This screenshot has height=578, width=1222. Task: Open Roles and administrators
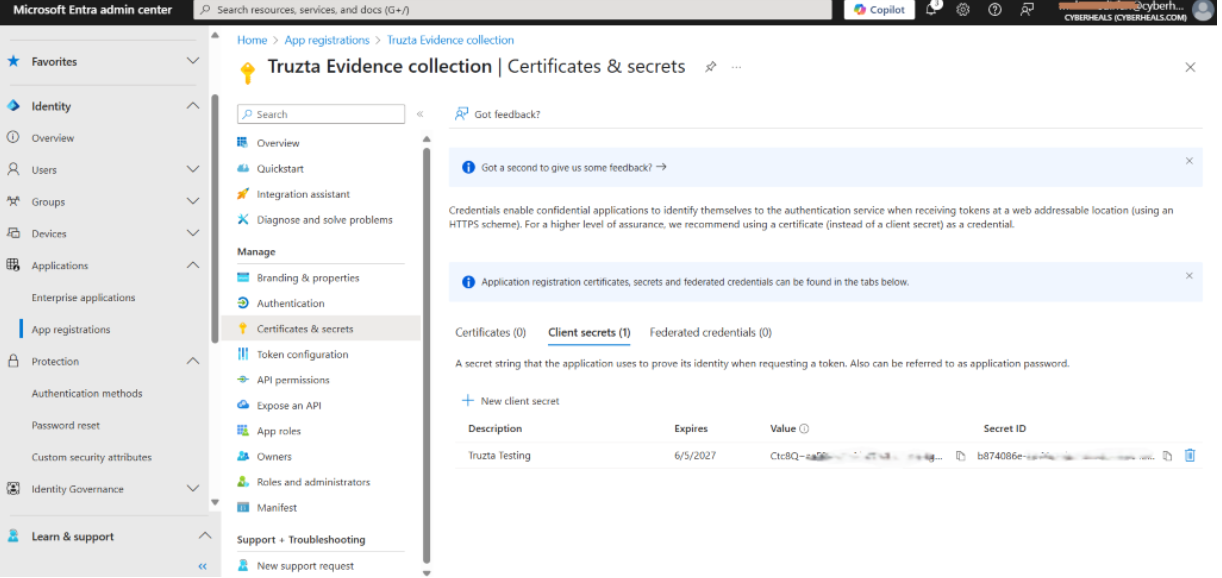[x=313, y=482]
